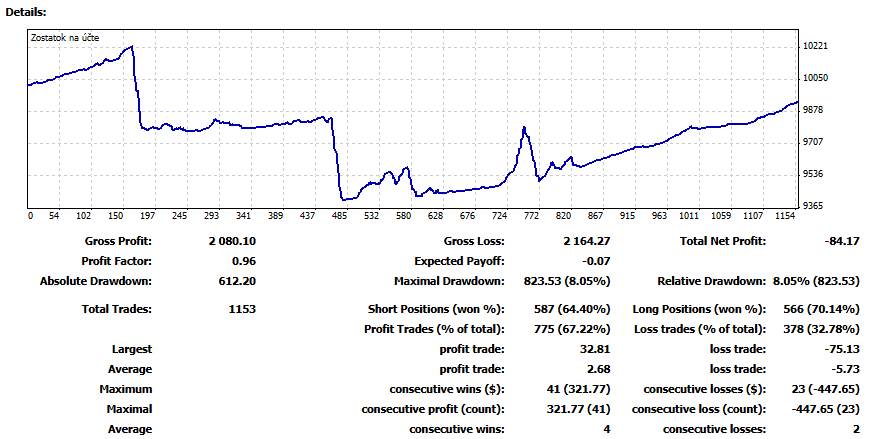Click the "Relative Drawdown:" label
The width and height of the screenshot is (869, 439).
coord(710,281)
